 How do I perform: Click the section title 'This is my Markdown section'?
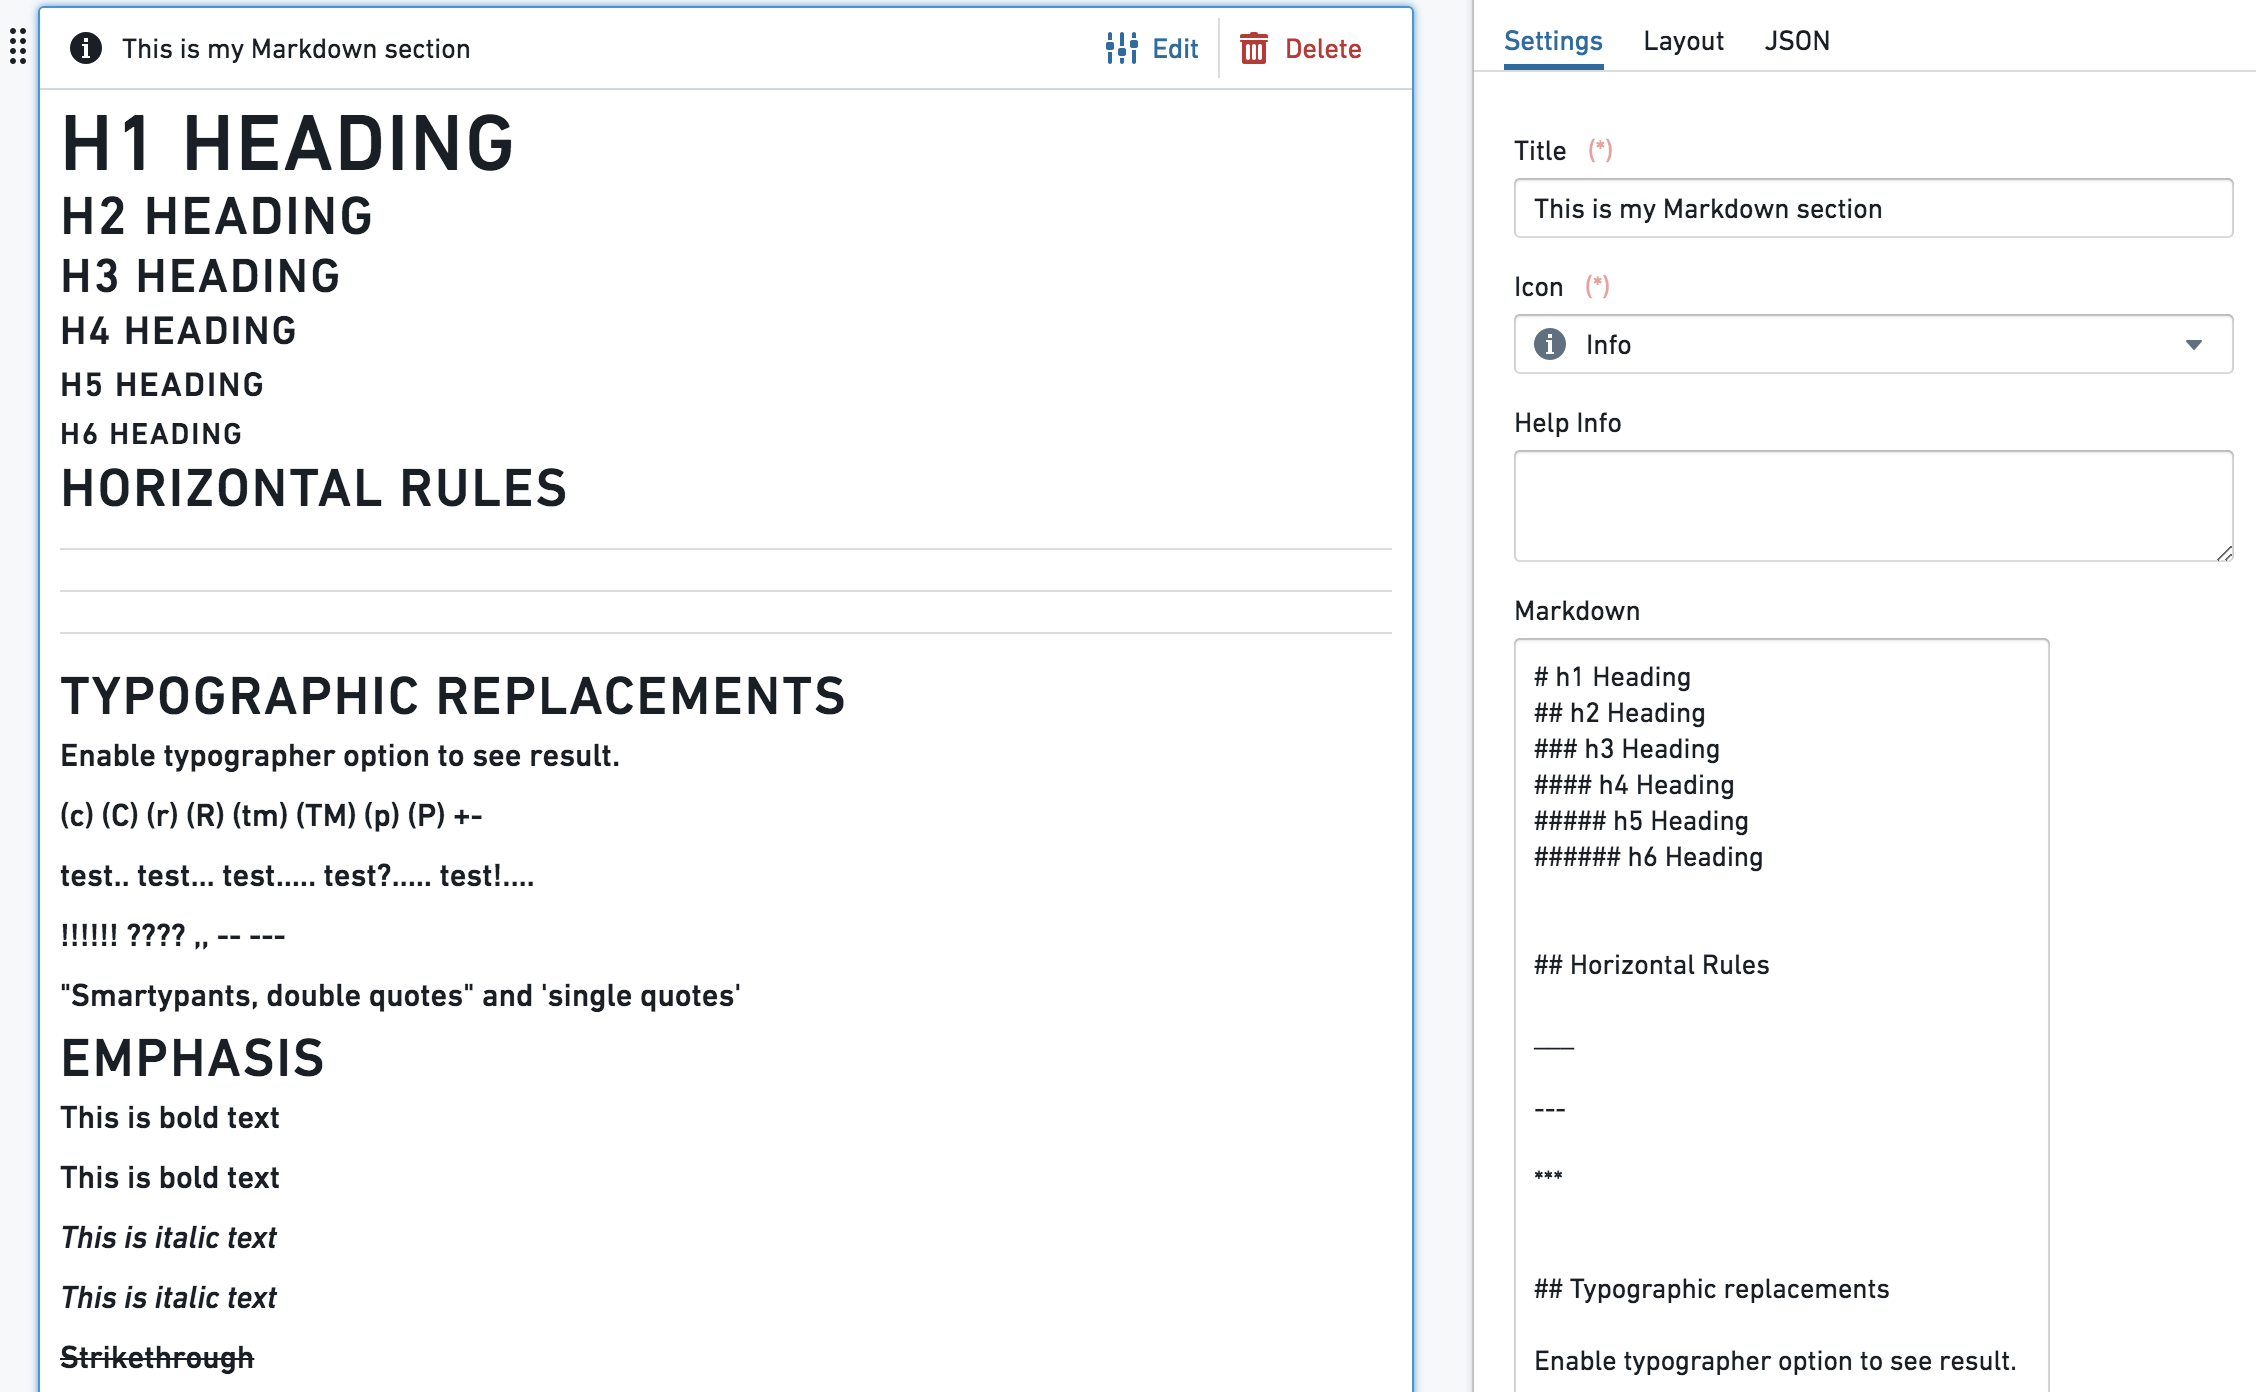(296, 48)
